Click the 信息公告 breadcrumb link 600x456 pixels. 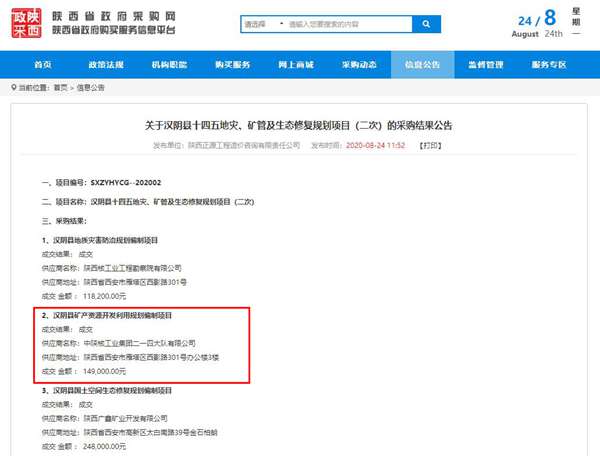pyautogui.click(x=91, y=88)
